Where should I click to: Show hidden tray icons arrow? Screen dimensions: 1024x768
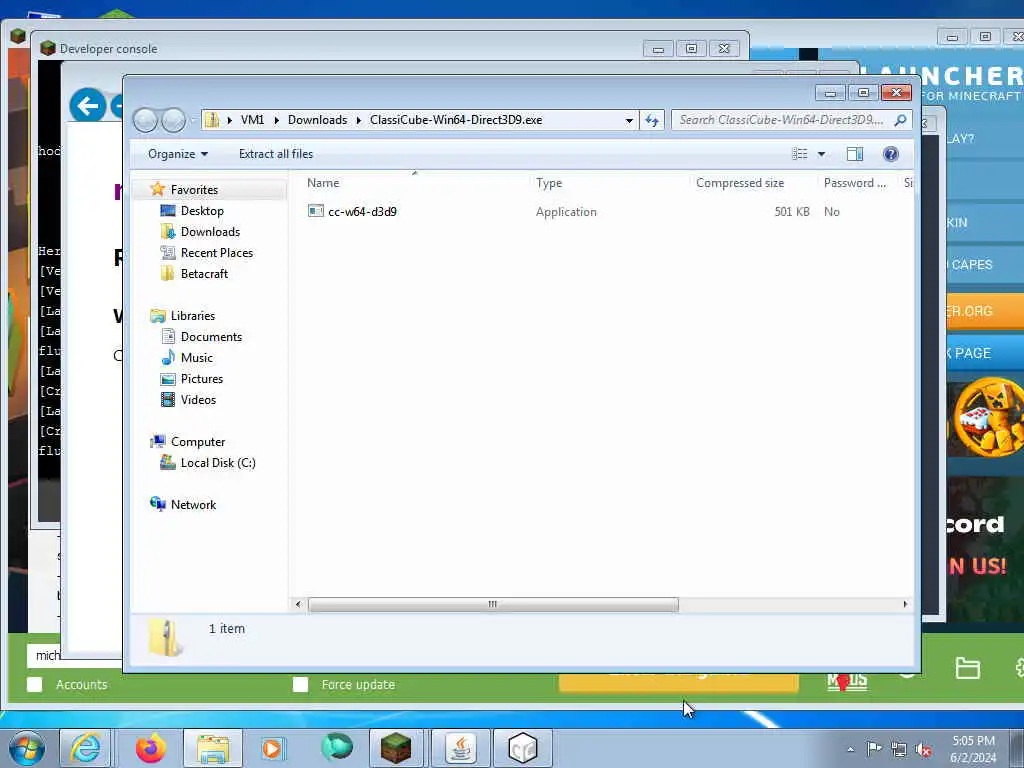[x=850, y=750]
